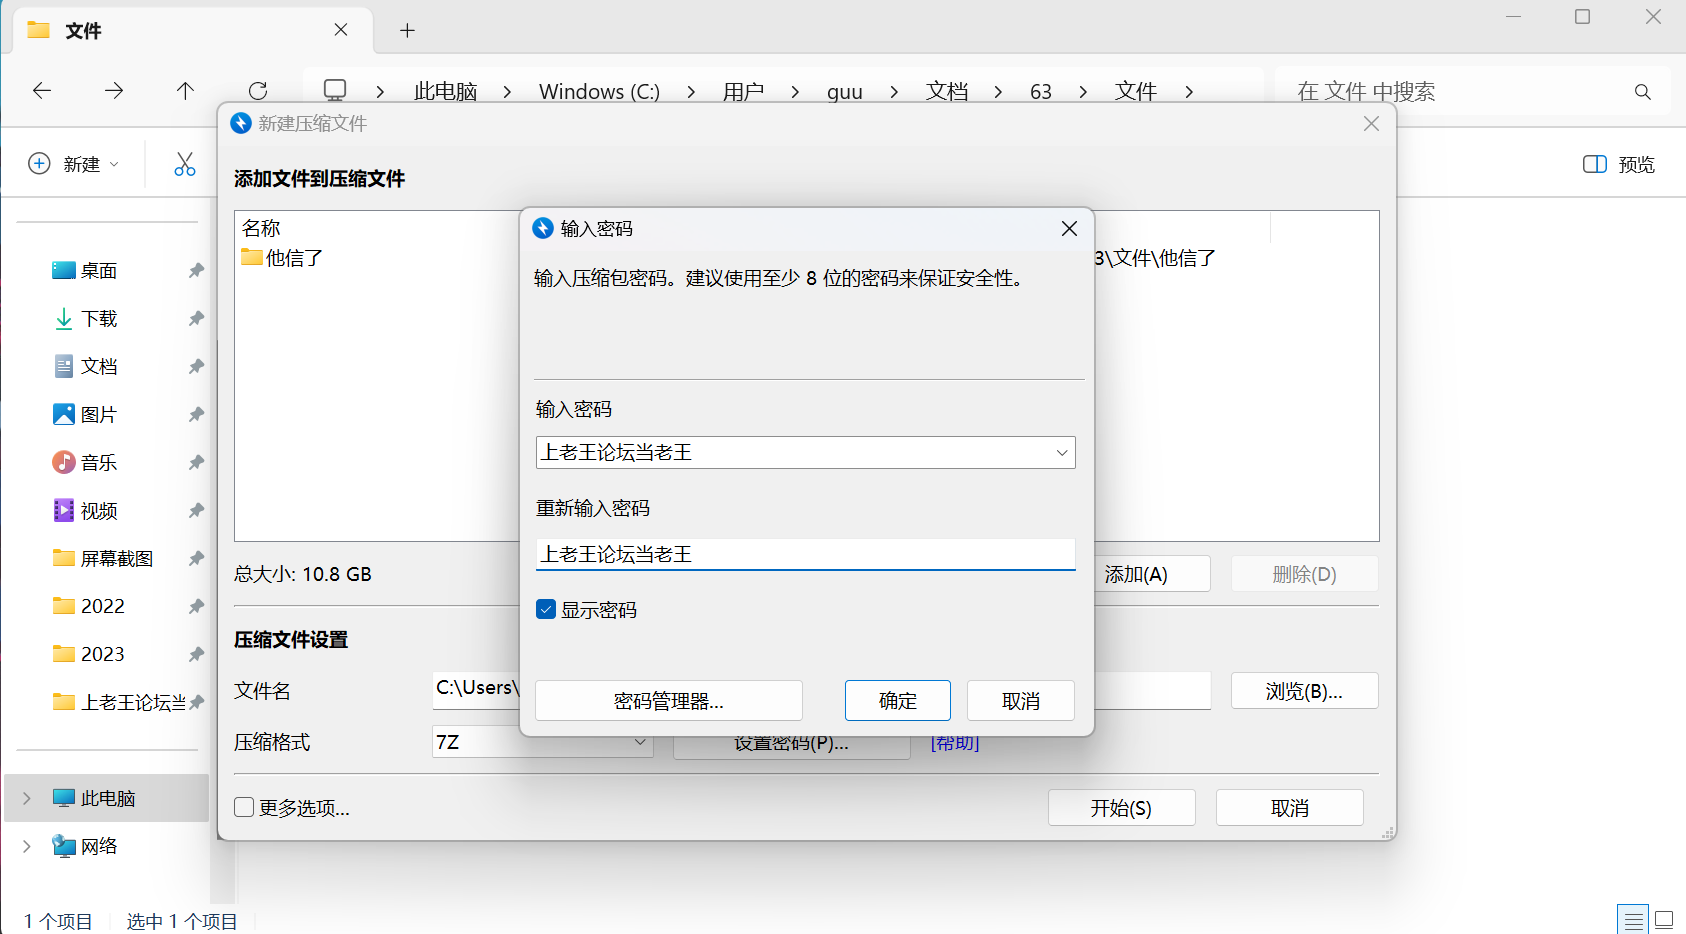This screenshot has width=1686, height=934.
Task: Open a new Explorer tab with plus
Action: coord(407,30)
